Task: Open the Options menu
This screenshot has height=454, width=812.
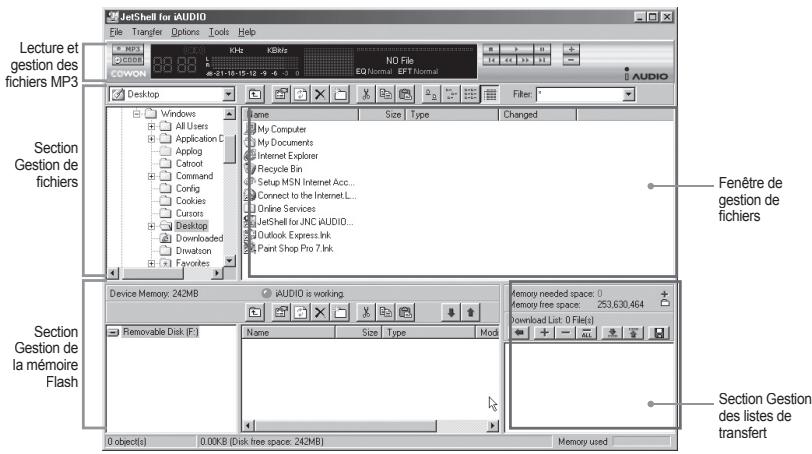Action: tap(185, 33)
